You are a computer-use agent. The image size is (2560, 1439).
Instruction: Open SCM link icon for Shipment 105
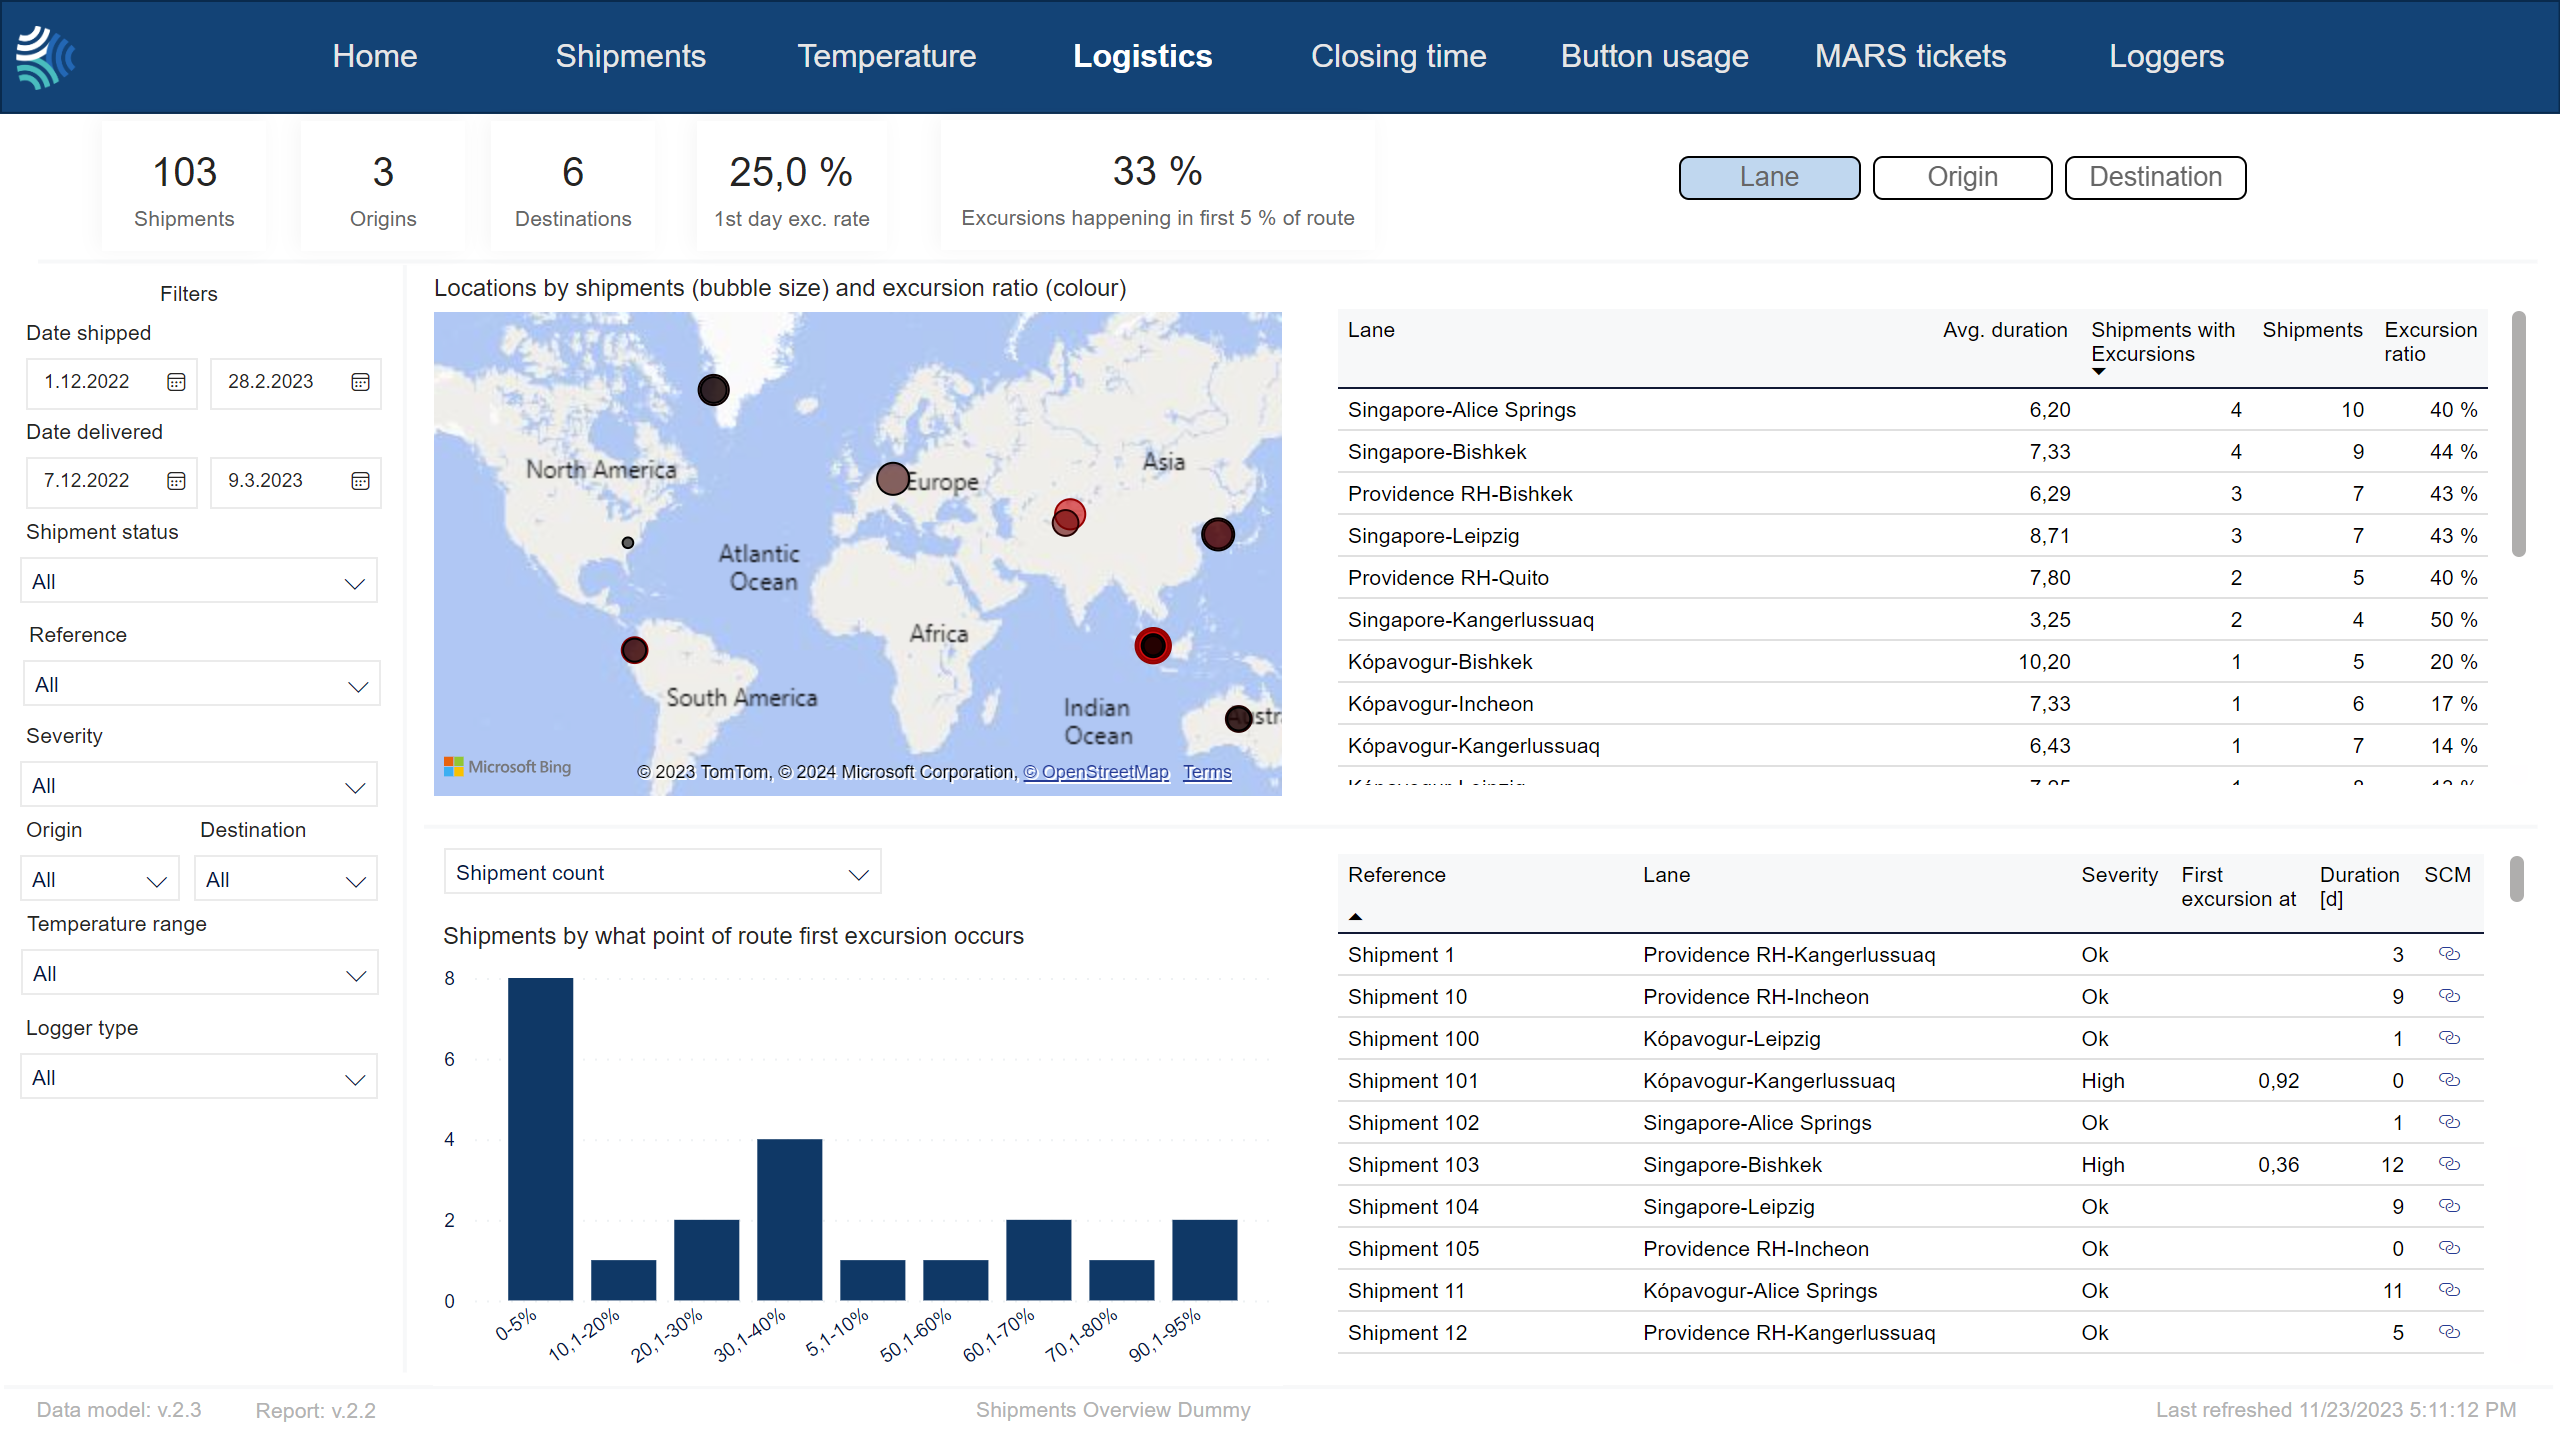2449,1248
